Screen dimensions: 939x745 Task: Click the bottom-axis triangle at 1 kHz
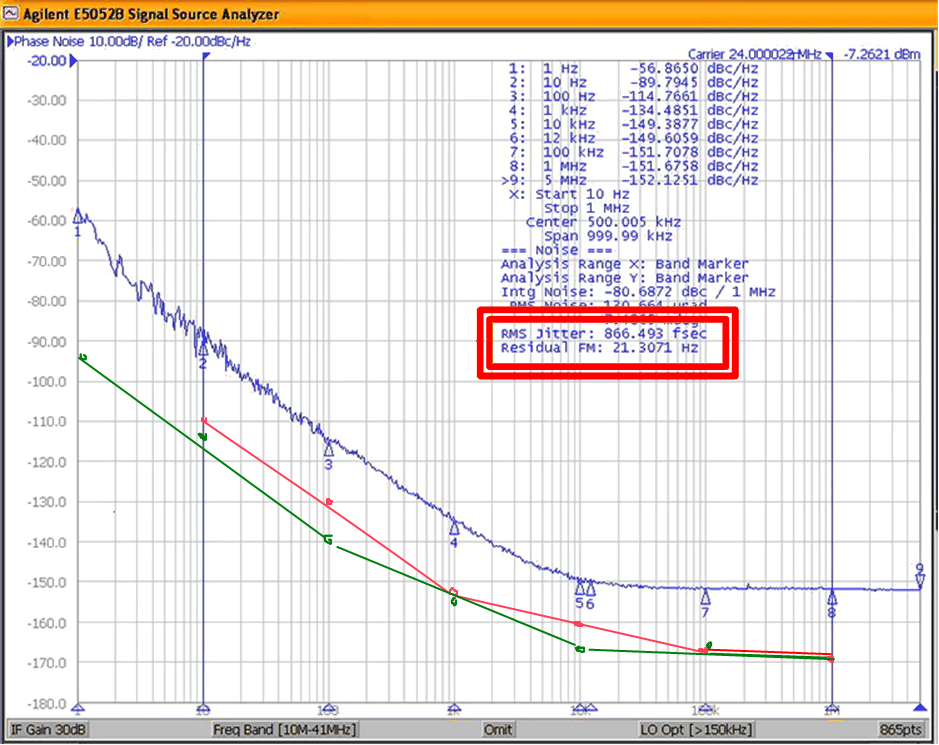[454, 707]
